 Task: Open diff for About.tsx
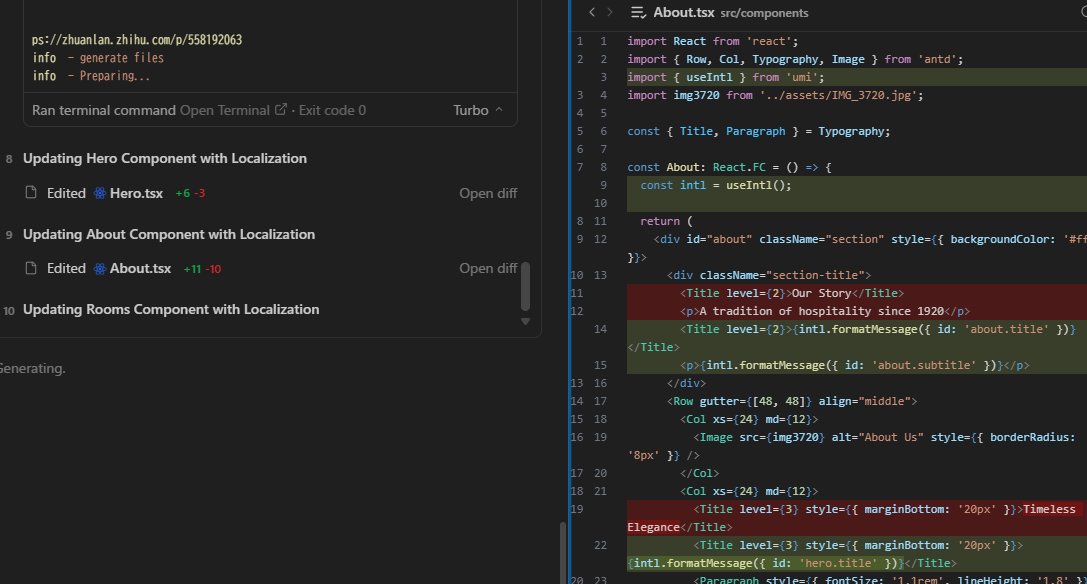click(488, 268)
